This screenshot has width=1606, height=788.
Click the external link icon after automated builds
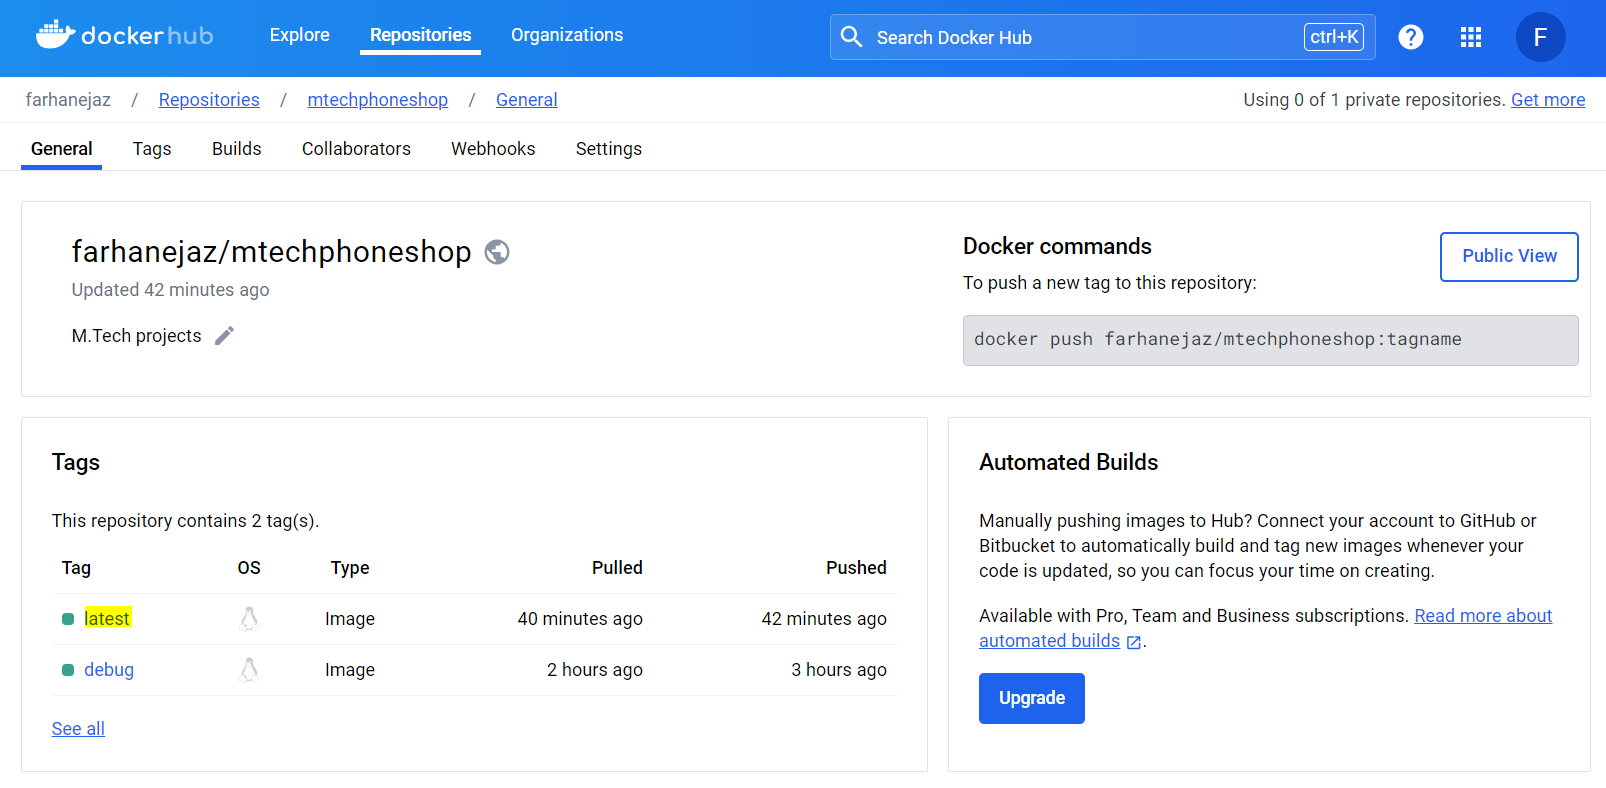1134,642
